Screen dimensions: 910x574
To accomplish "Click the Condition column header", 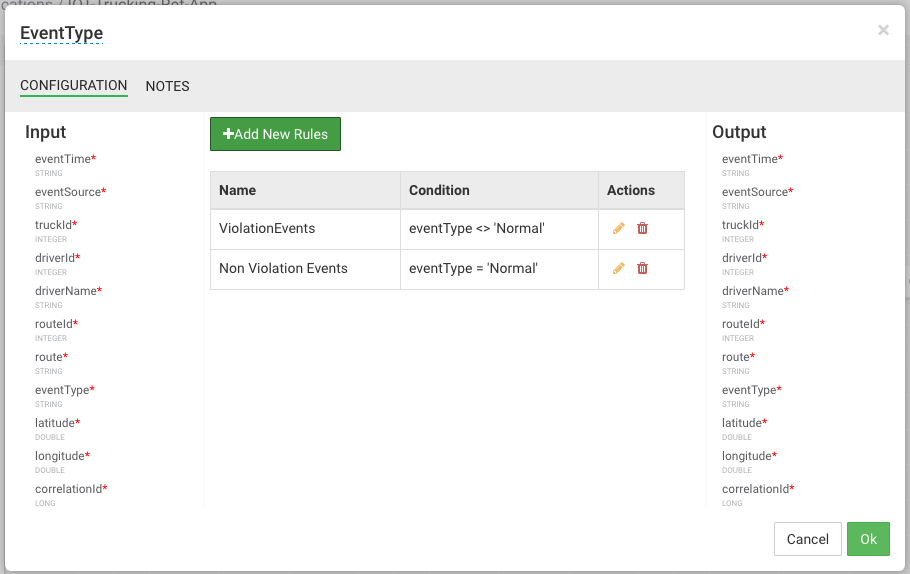I will point(439,190).
